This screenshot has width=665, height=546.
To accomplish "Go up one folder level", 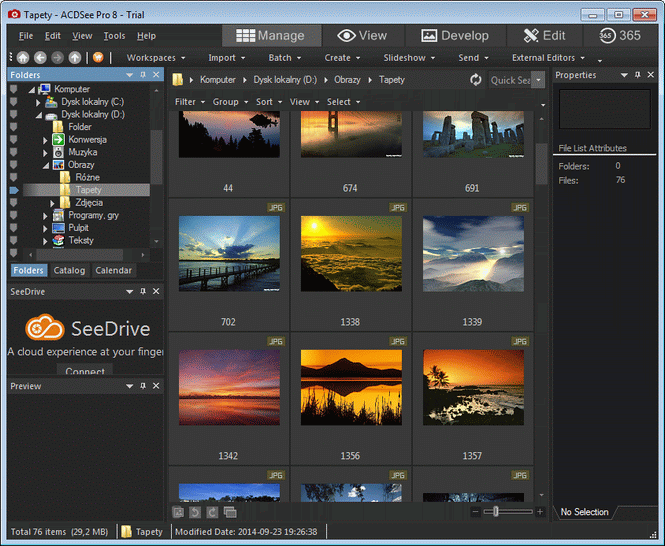I will (x=75, y=57).
